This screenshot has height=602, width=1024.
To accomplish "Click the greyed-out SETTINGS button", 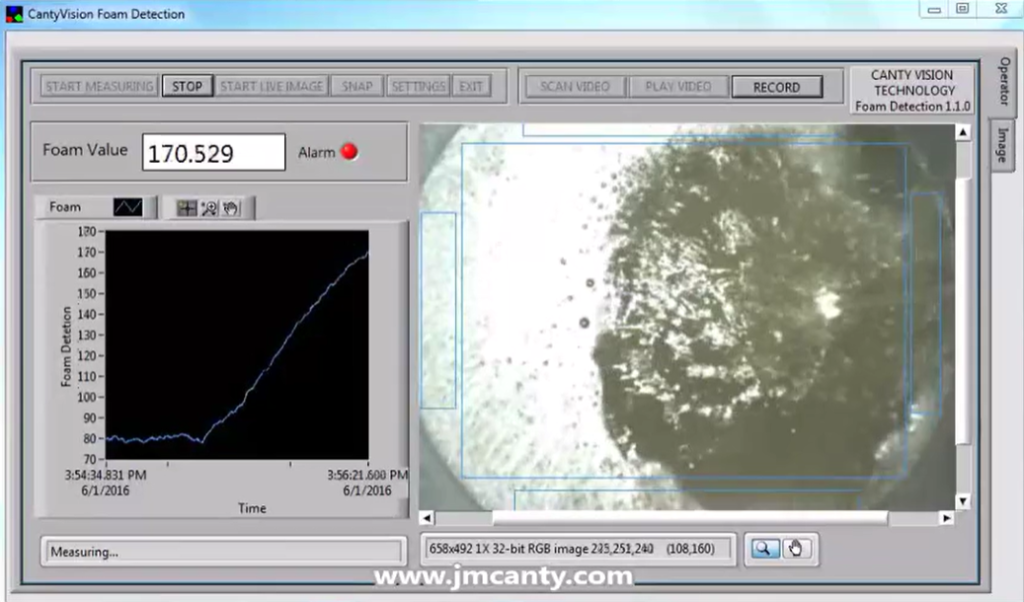I will click(x=418, y=86).
